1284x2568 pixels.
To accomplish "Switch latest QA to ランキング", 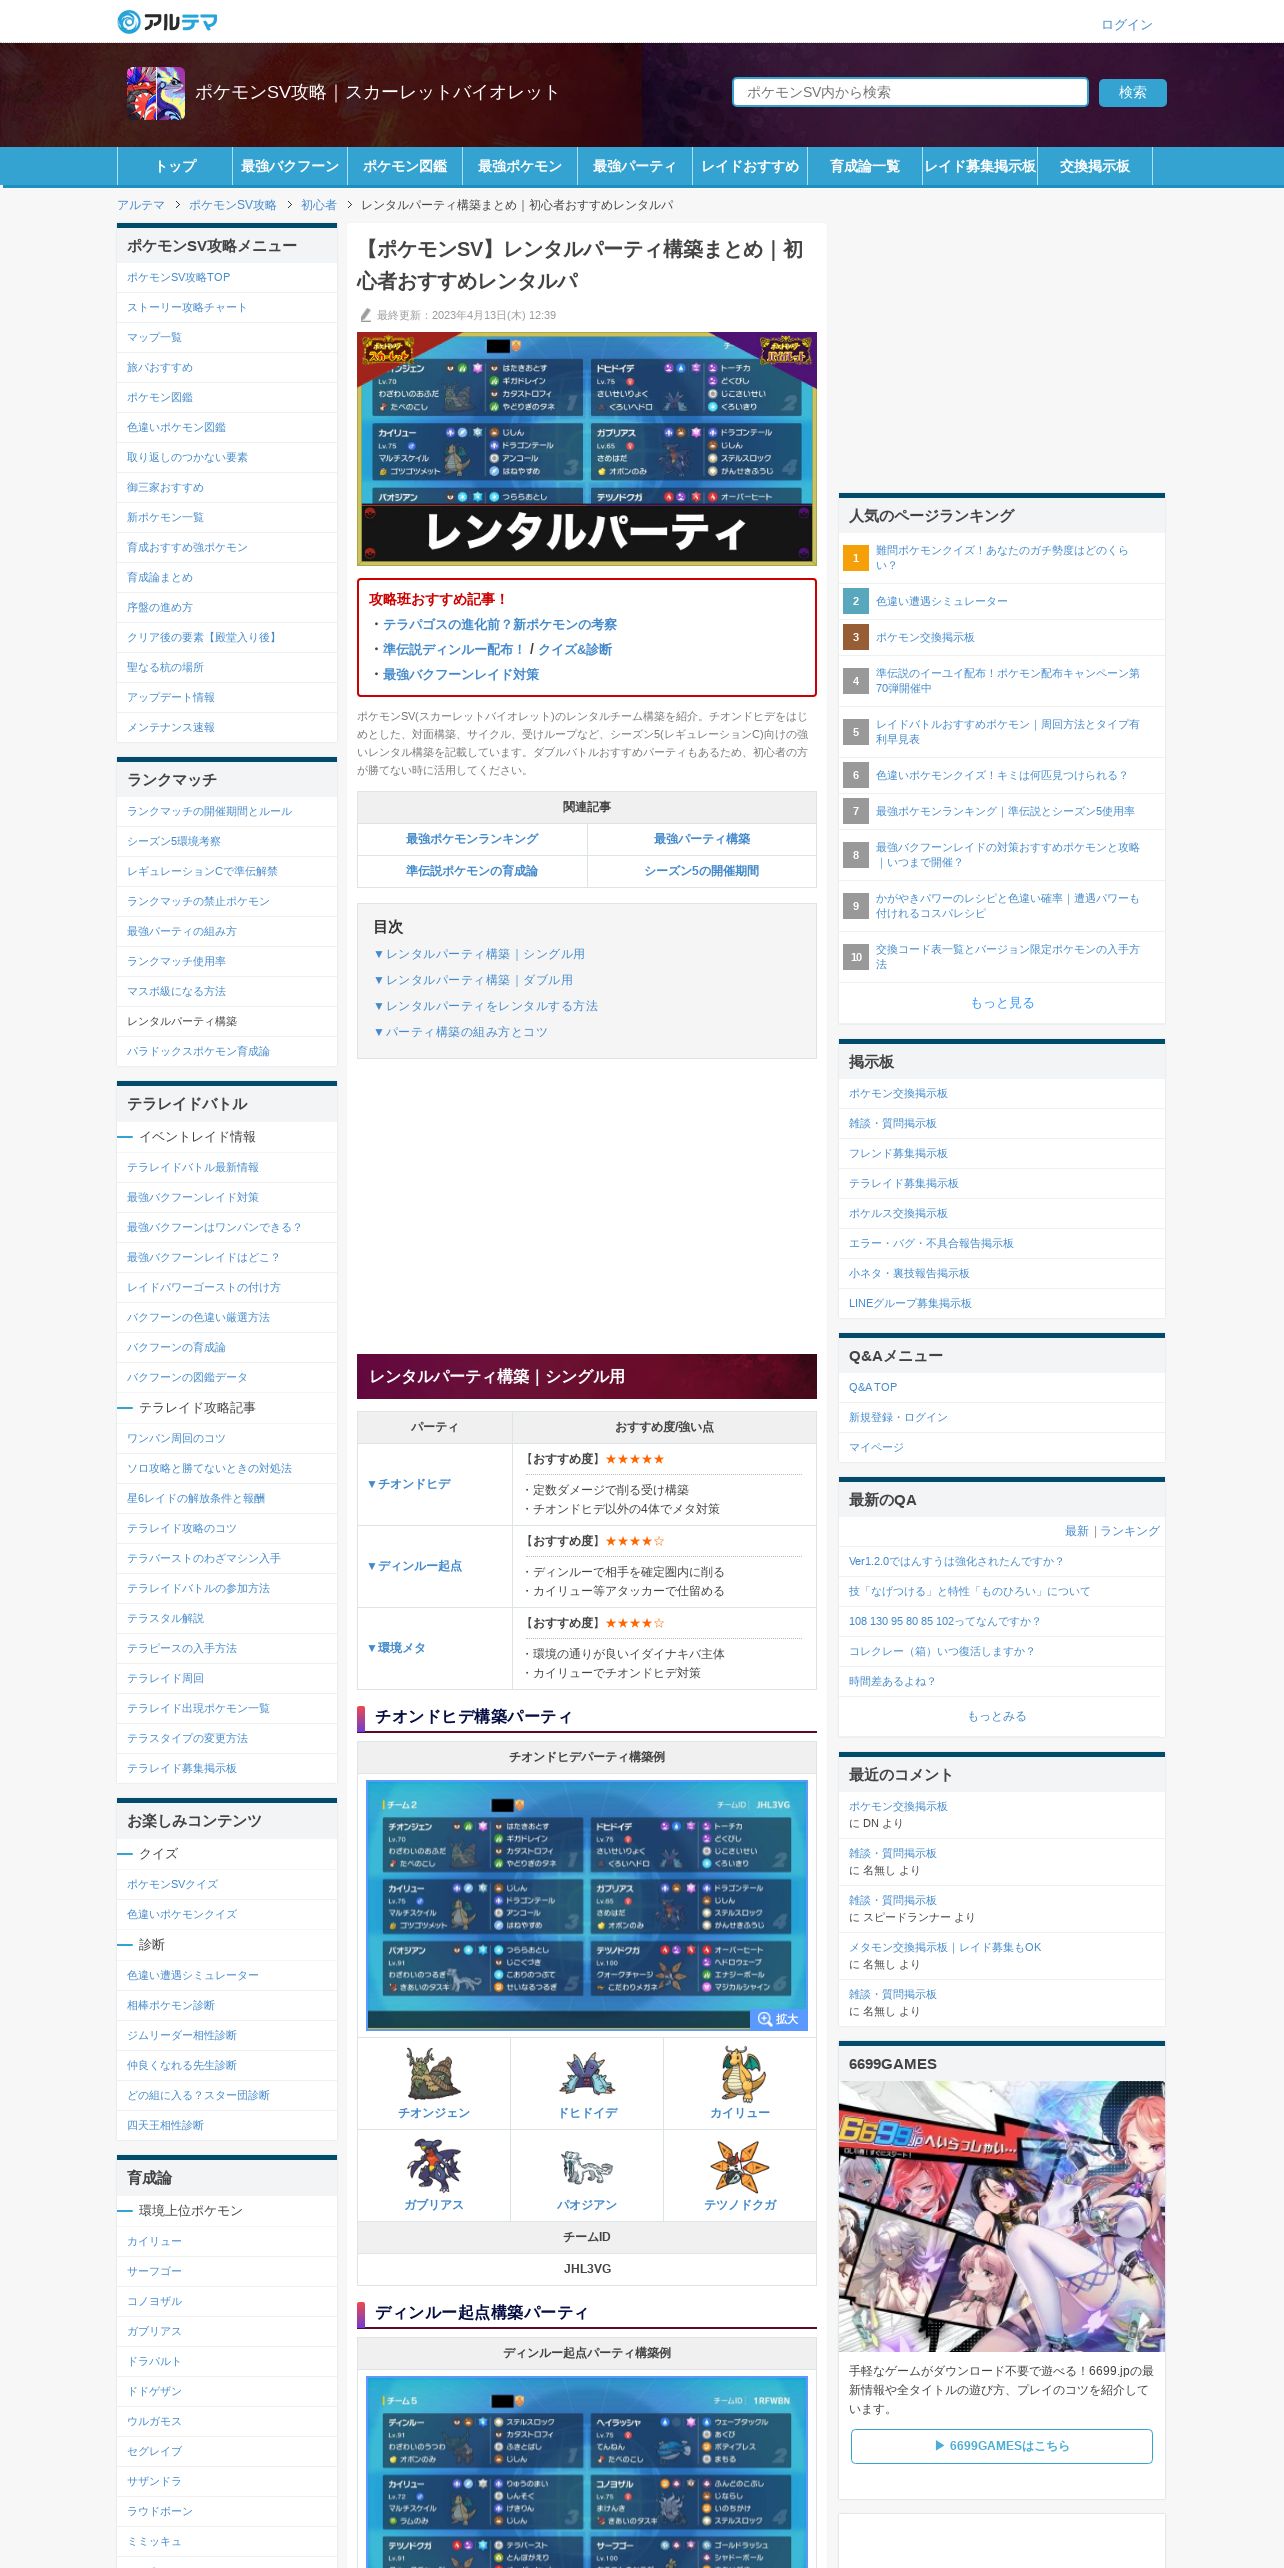I will [1130, 1531].
